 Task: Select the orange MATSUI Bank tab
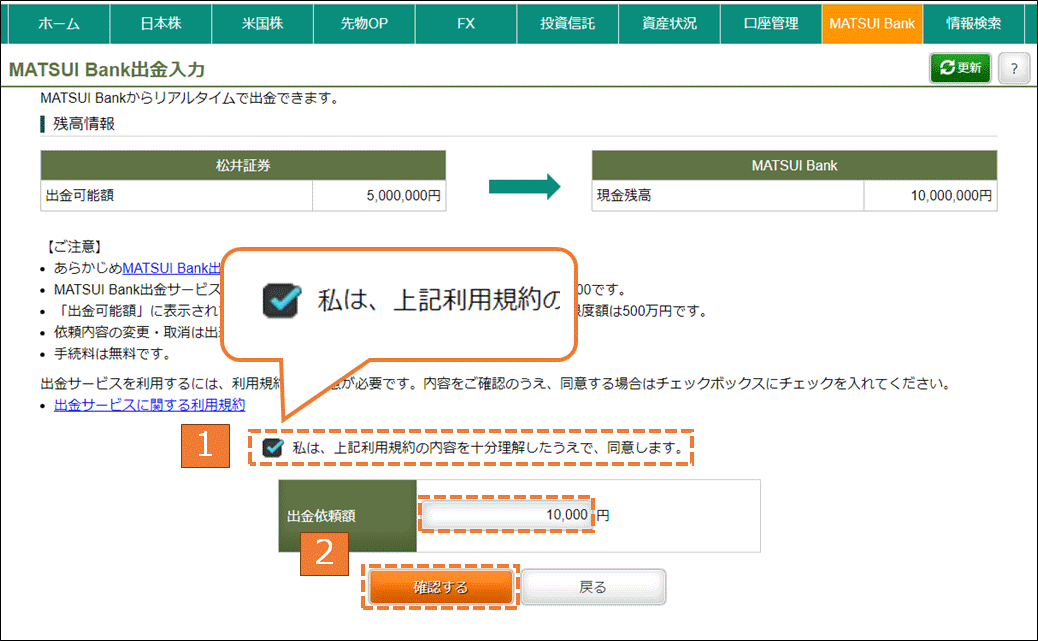(872, 23)
